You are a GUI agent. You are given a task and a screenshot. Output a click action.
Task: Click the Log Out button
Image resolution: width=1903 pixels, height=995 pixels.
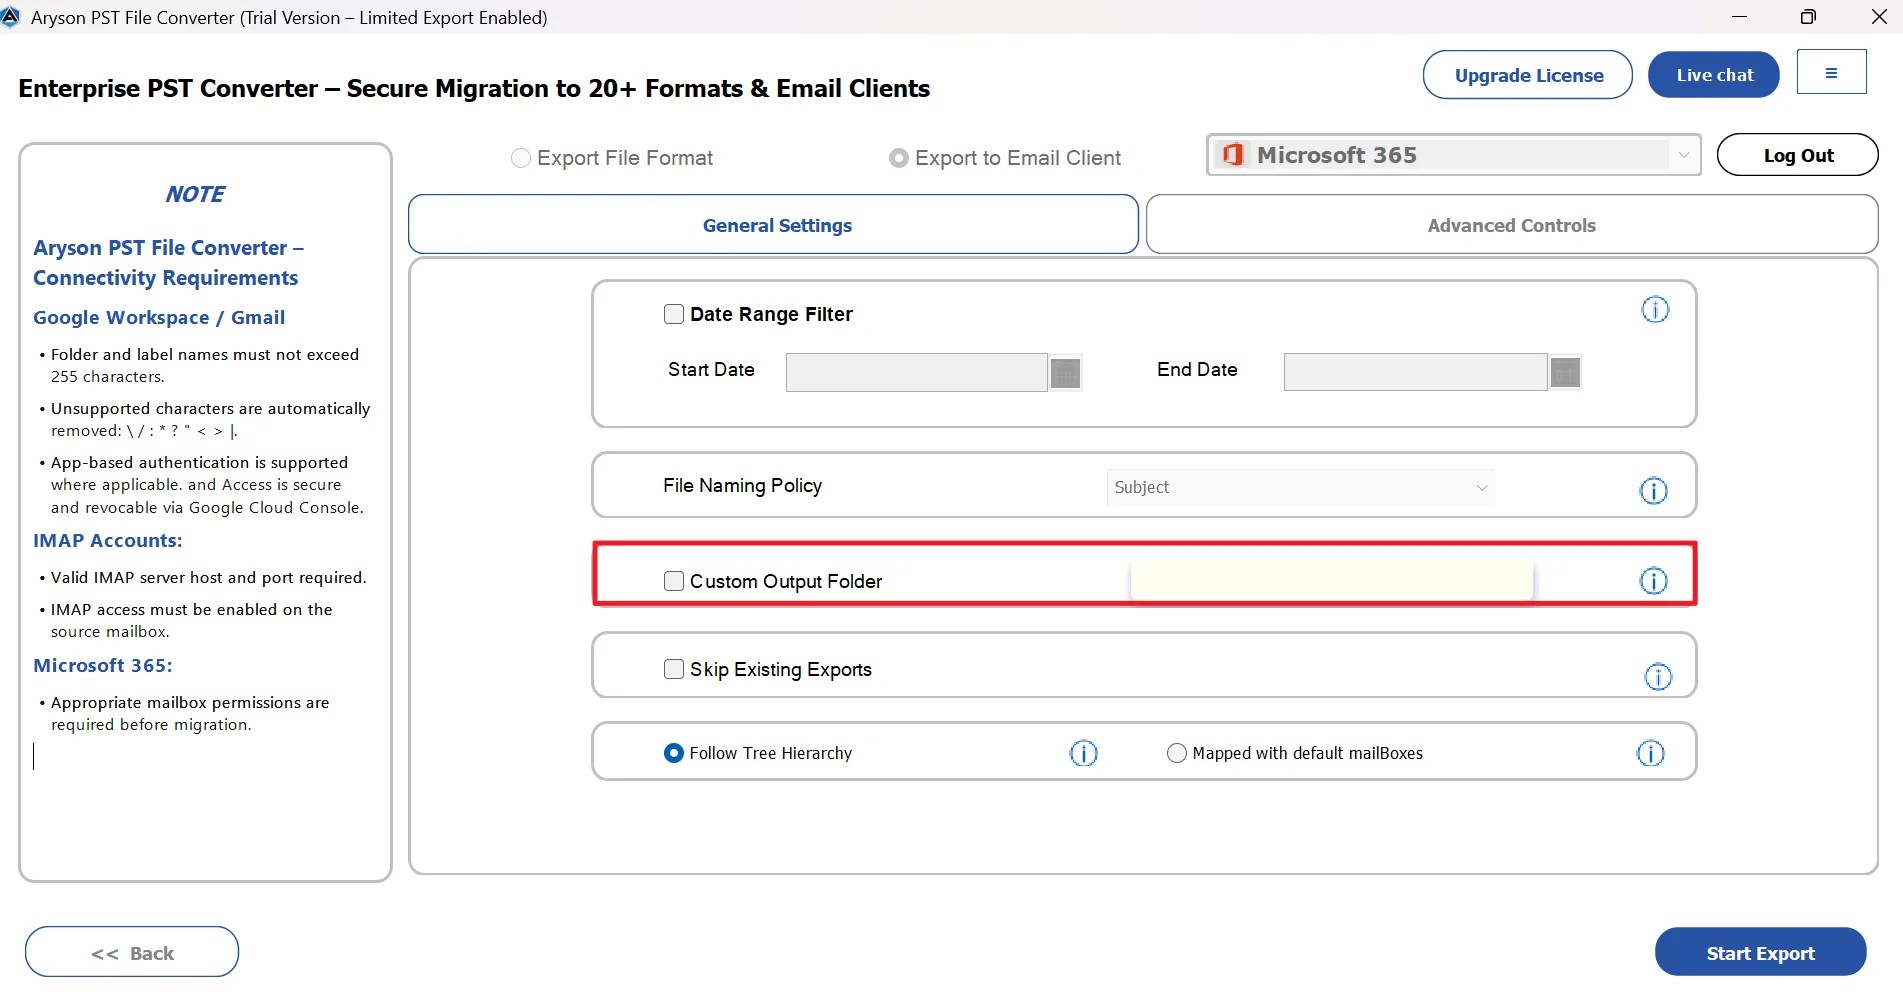coord(1798,155)
